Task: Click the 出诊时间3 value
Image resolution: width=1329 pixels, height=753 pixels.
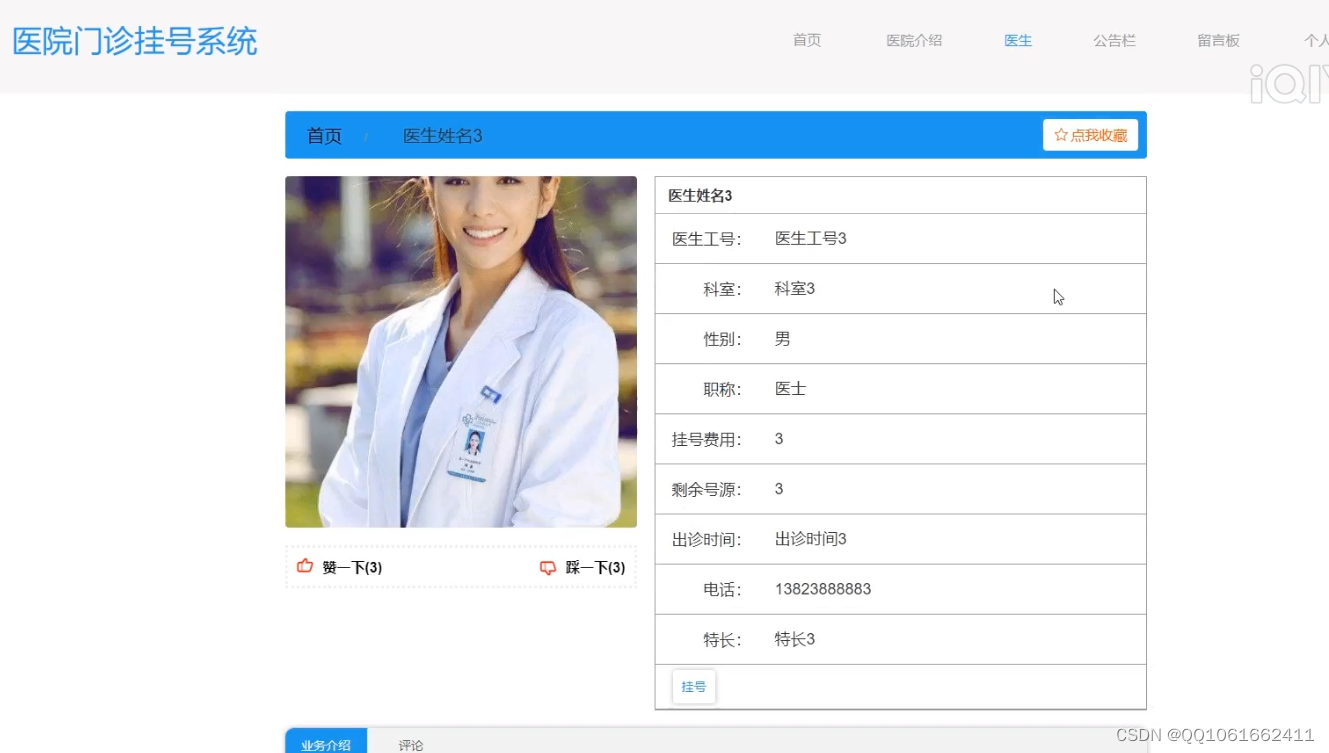Action: point(811,539)
